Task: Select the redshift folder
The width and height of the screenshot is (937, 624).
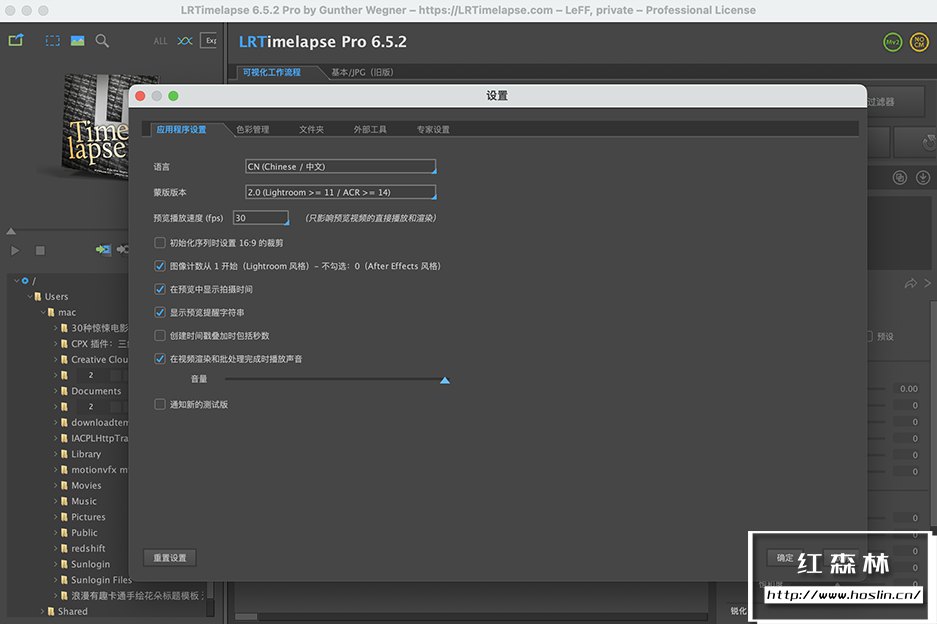Action: (x=88, y=548)
